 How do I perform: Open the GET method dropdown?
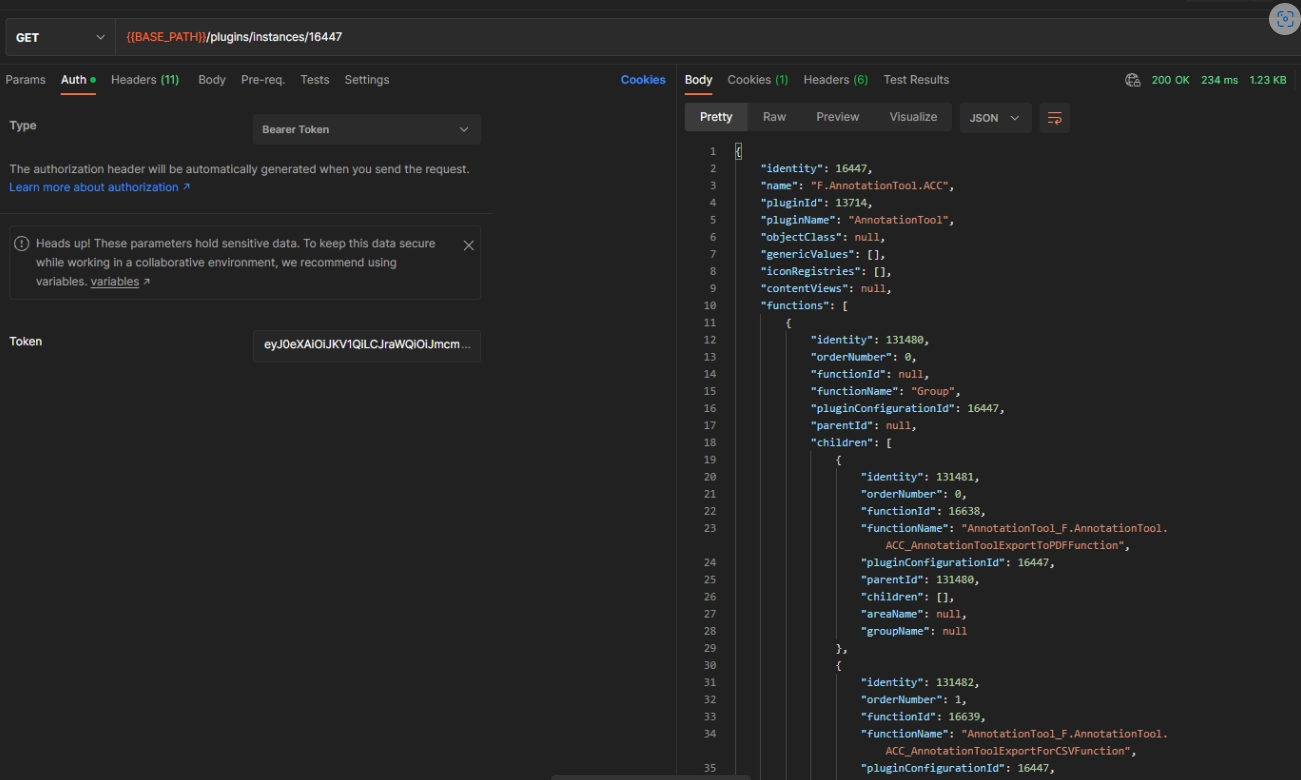pyautogui.click(x=60, y=37)
